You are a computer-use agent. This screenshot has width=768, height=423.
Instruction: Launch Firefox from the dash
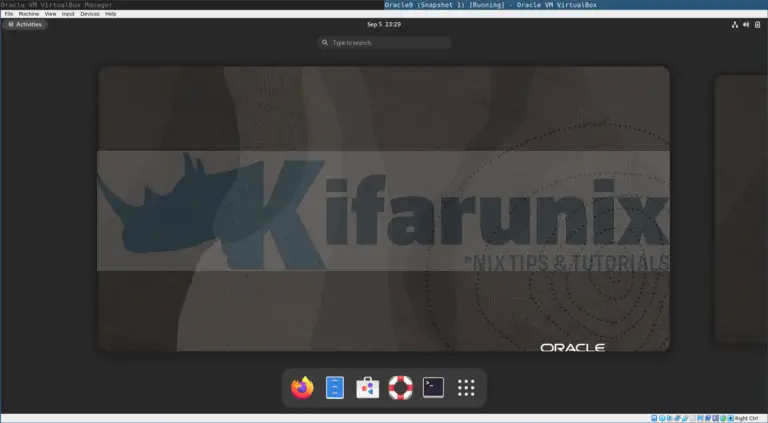coord(302,387)
